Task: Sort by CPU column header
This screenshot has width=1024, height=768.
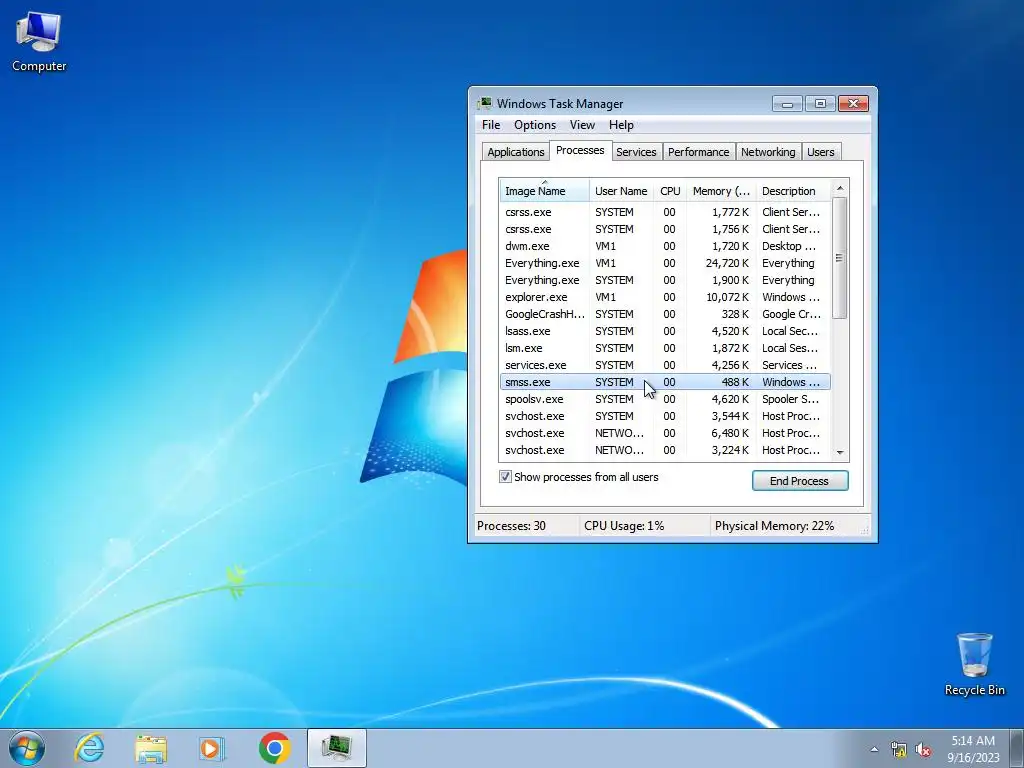Action: (670, 191)
